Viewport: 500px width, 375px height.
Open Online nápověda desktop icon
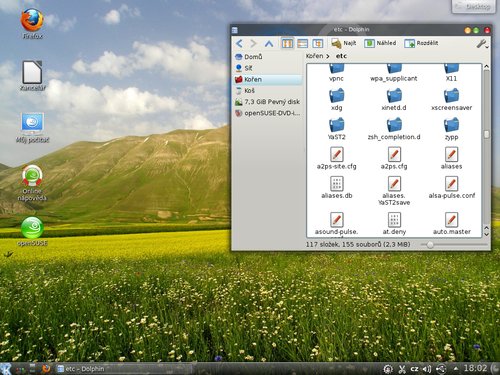click(x=32, y=183)
